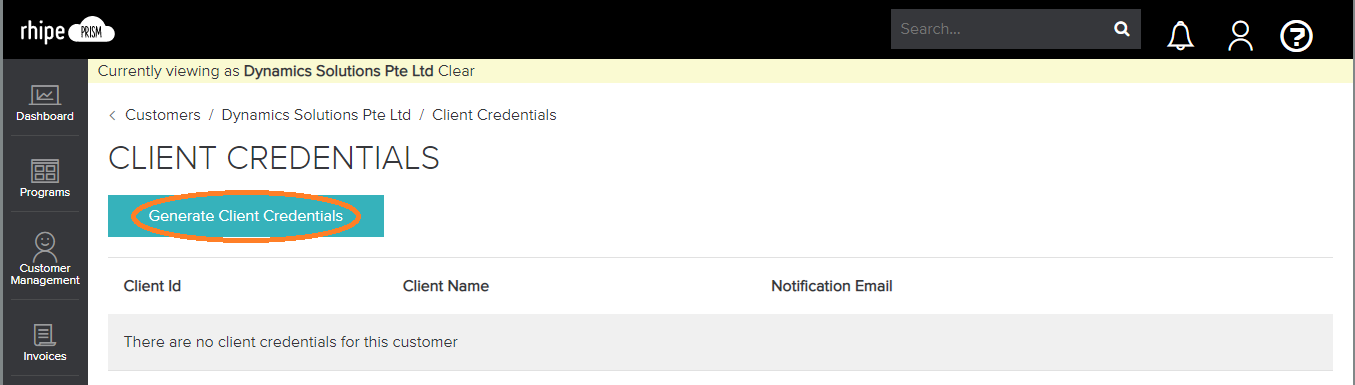Open the Dashboard menu item label
Viewport: 1355px width, 385px height.
[45, 116]
